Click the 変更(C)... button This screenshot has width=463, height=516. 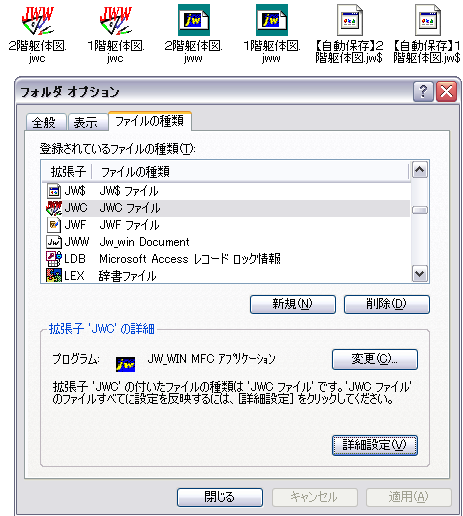pos(375,359)
